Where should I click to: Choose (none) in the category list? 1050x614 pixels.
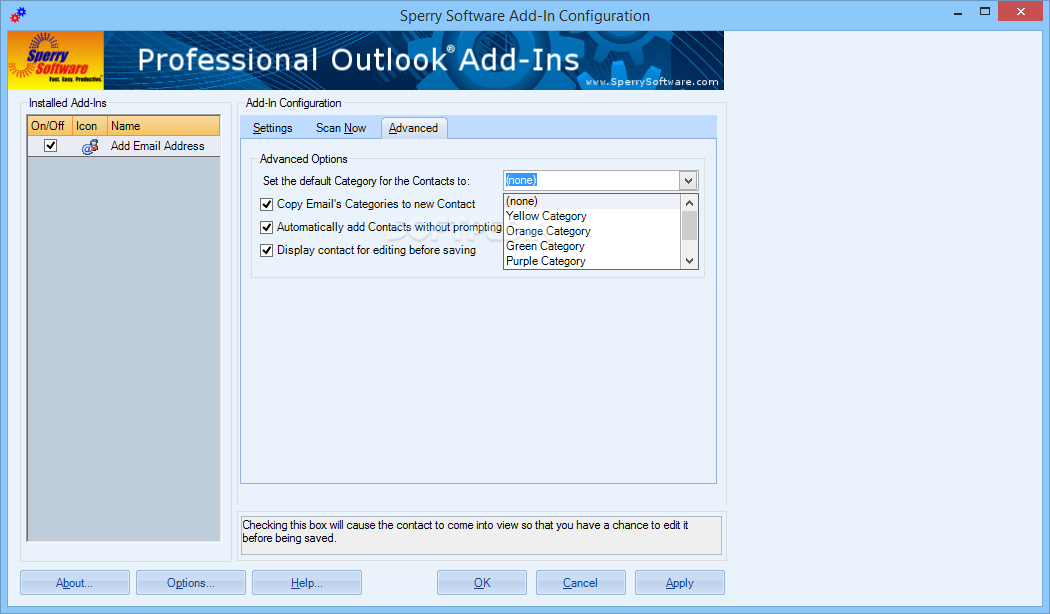pyautogui.click(x=592, y=202)
